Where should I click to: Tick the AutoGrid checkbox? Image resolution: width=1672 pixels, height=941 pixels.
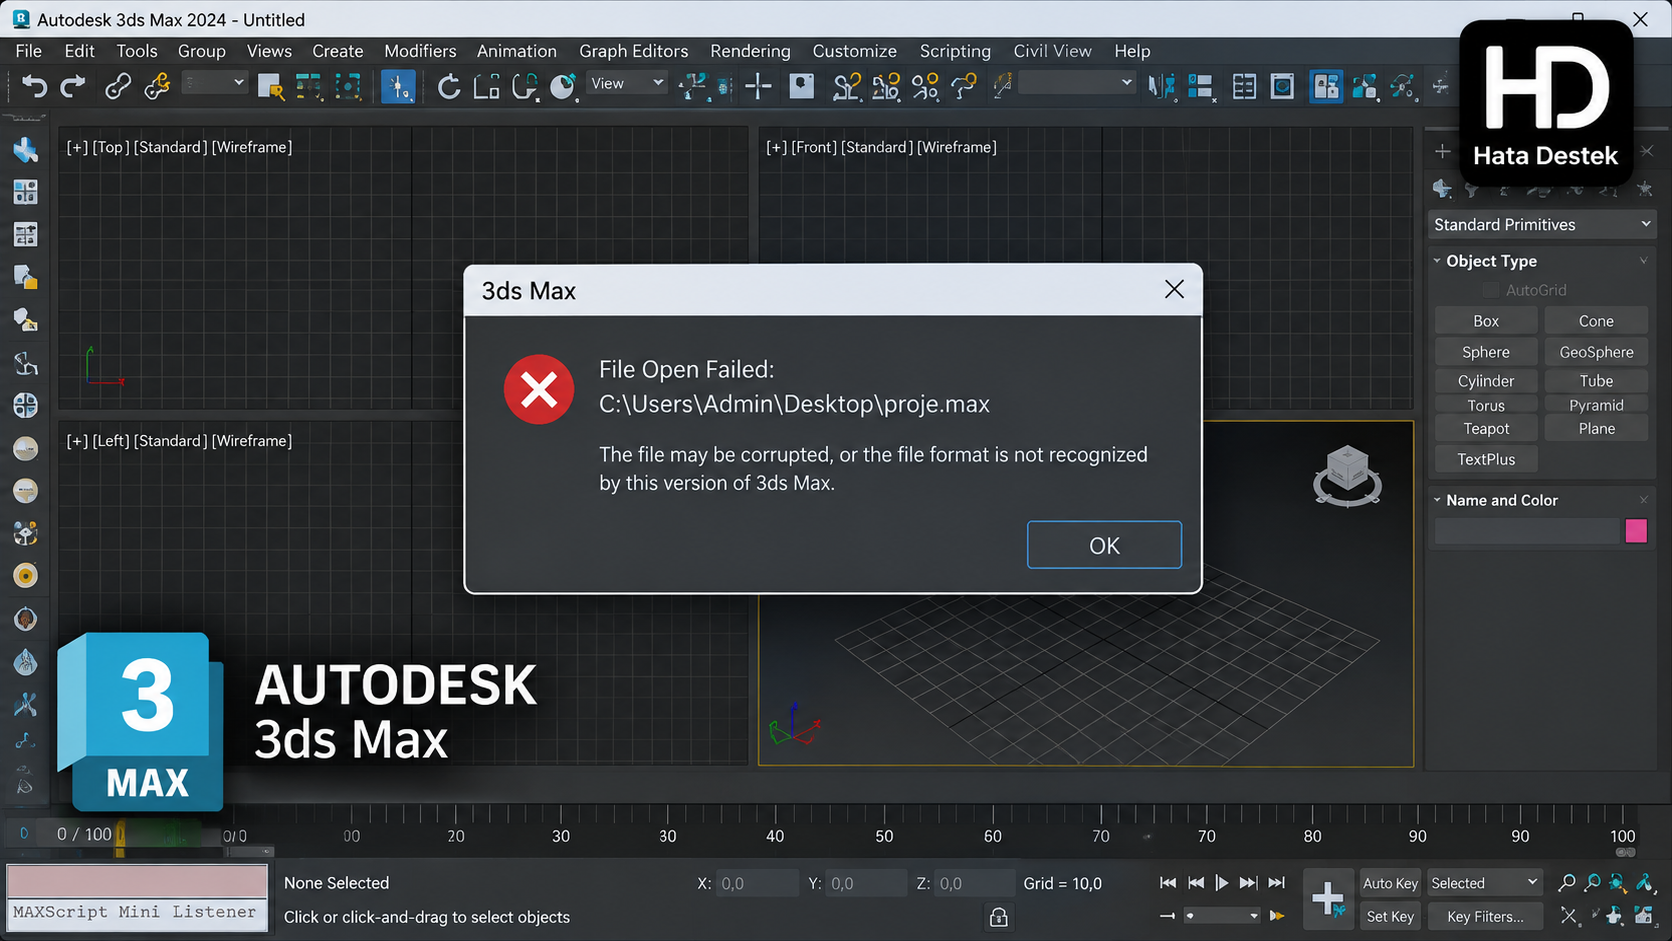click(1490, 290)
